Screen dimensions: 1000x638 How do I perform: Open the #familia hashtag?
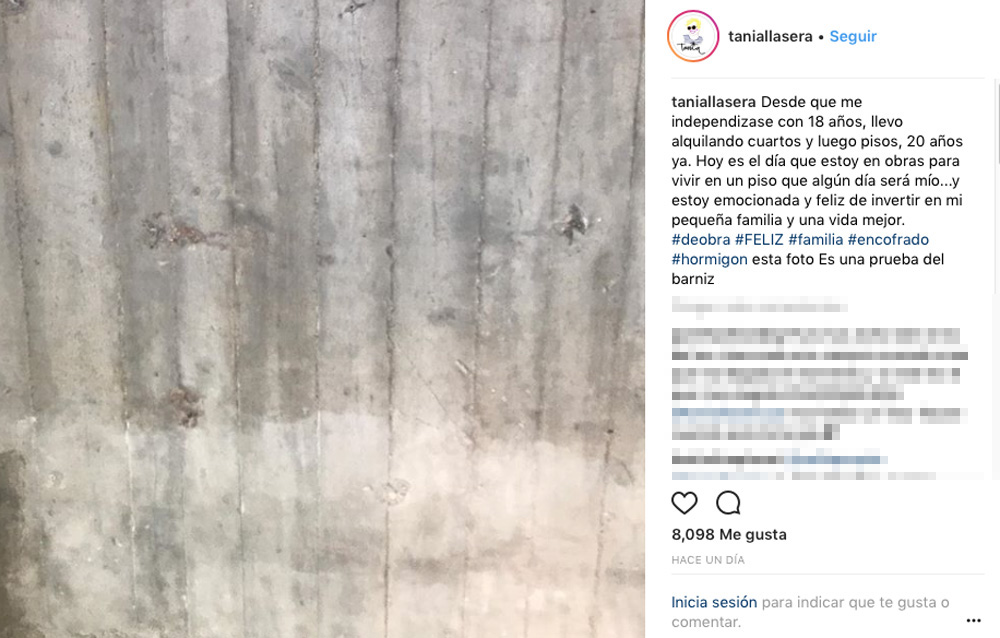(816, 240)
